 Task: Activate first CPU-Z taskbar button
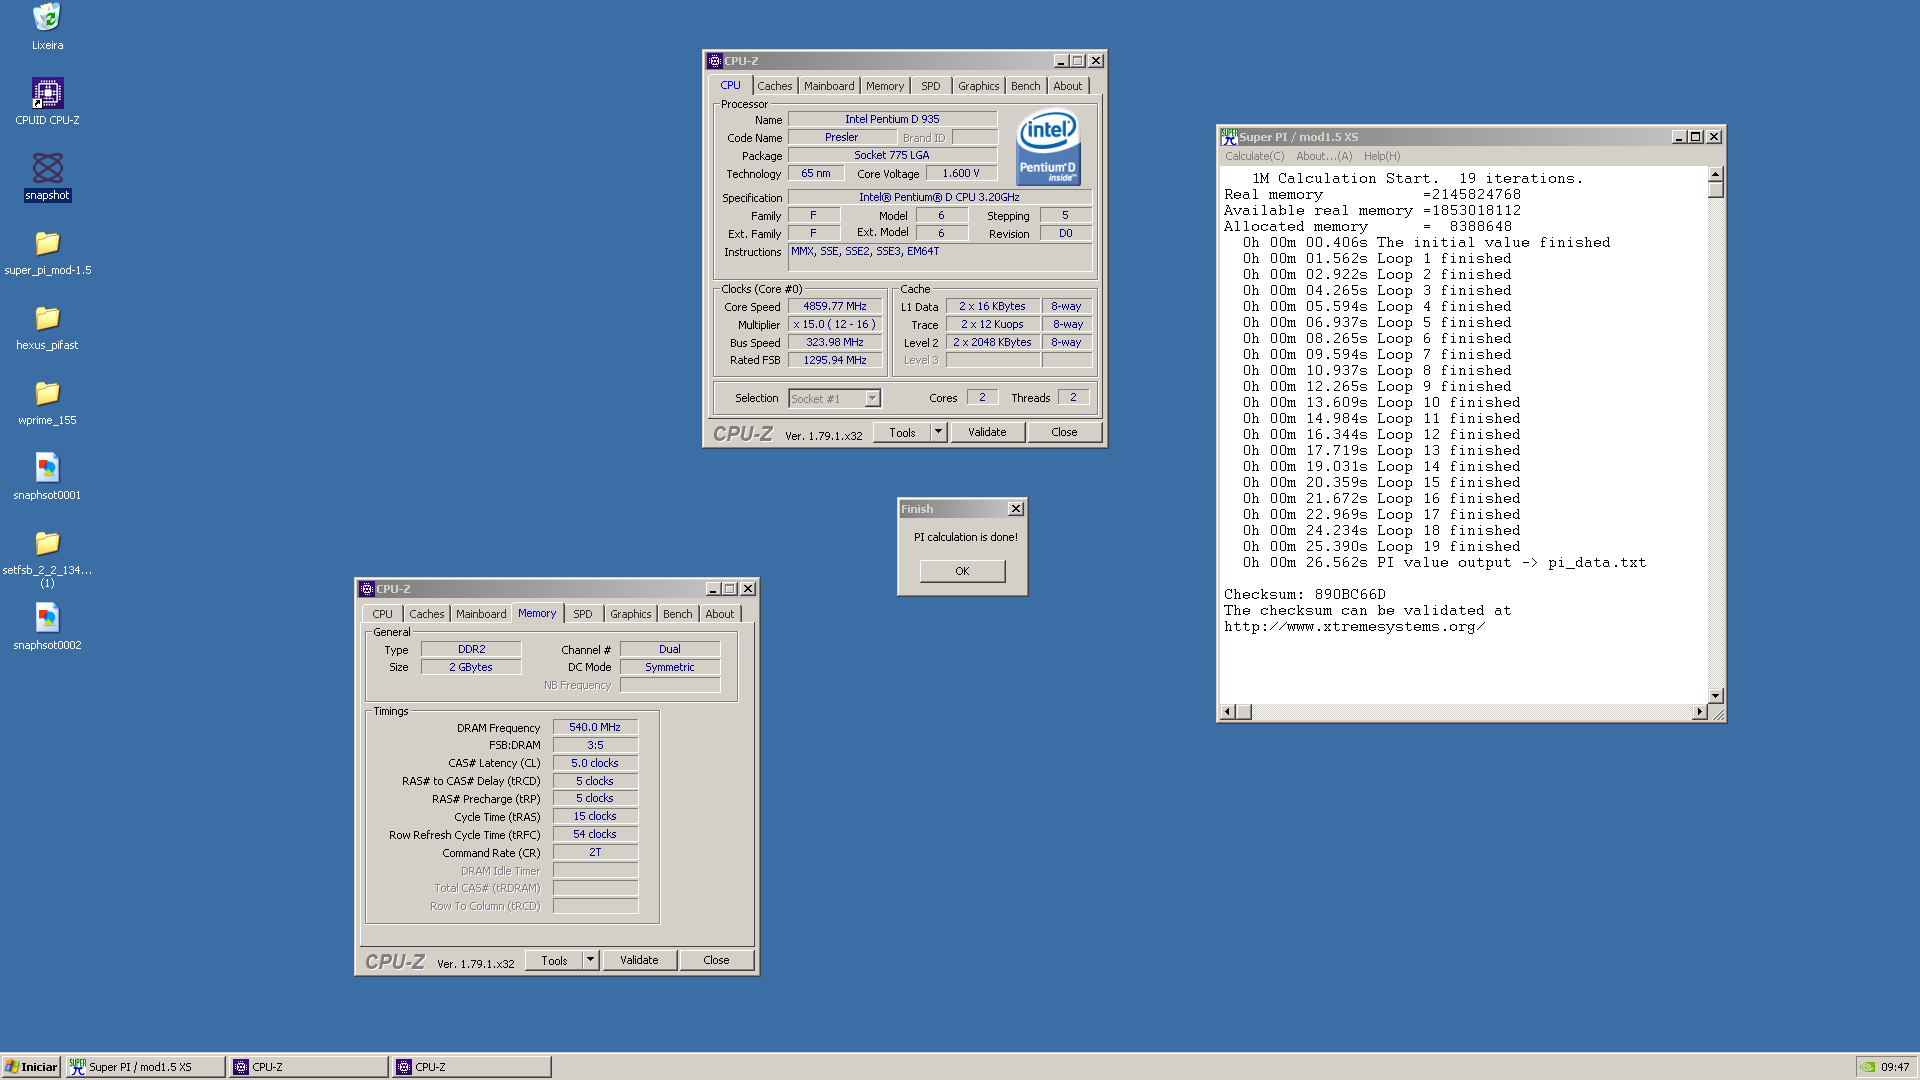tap(309, 1067)
